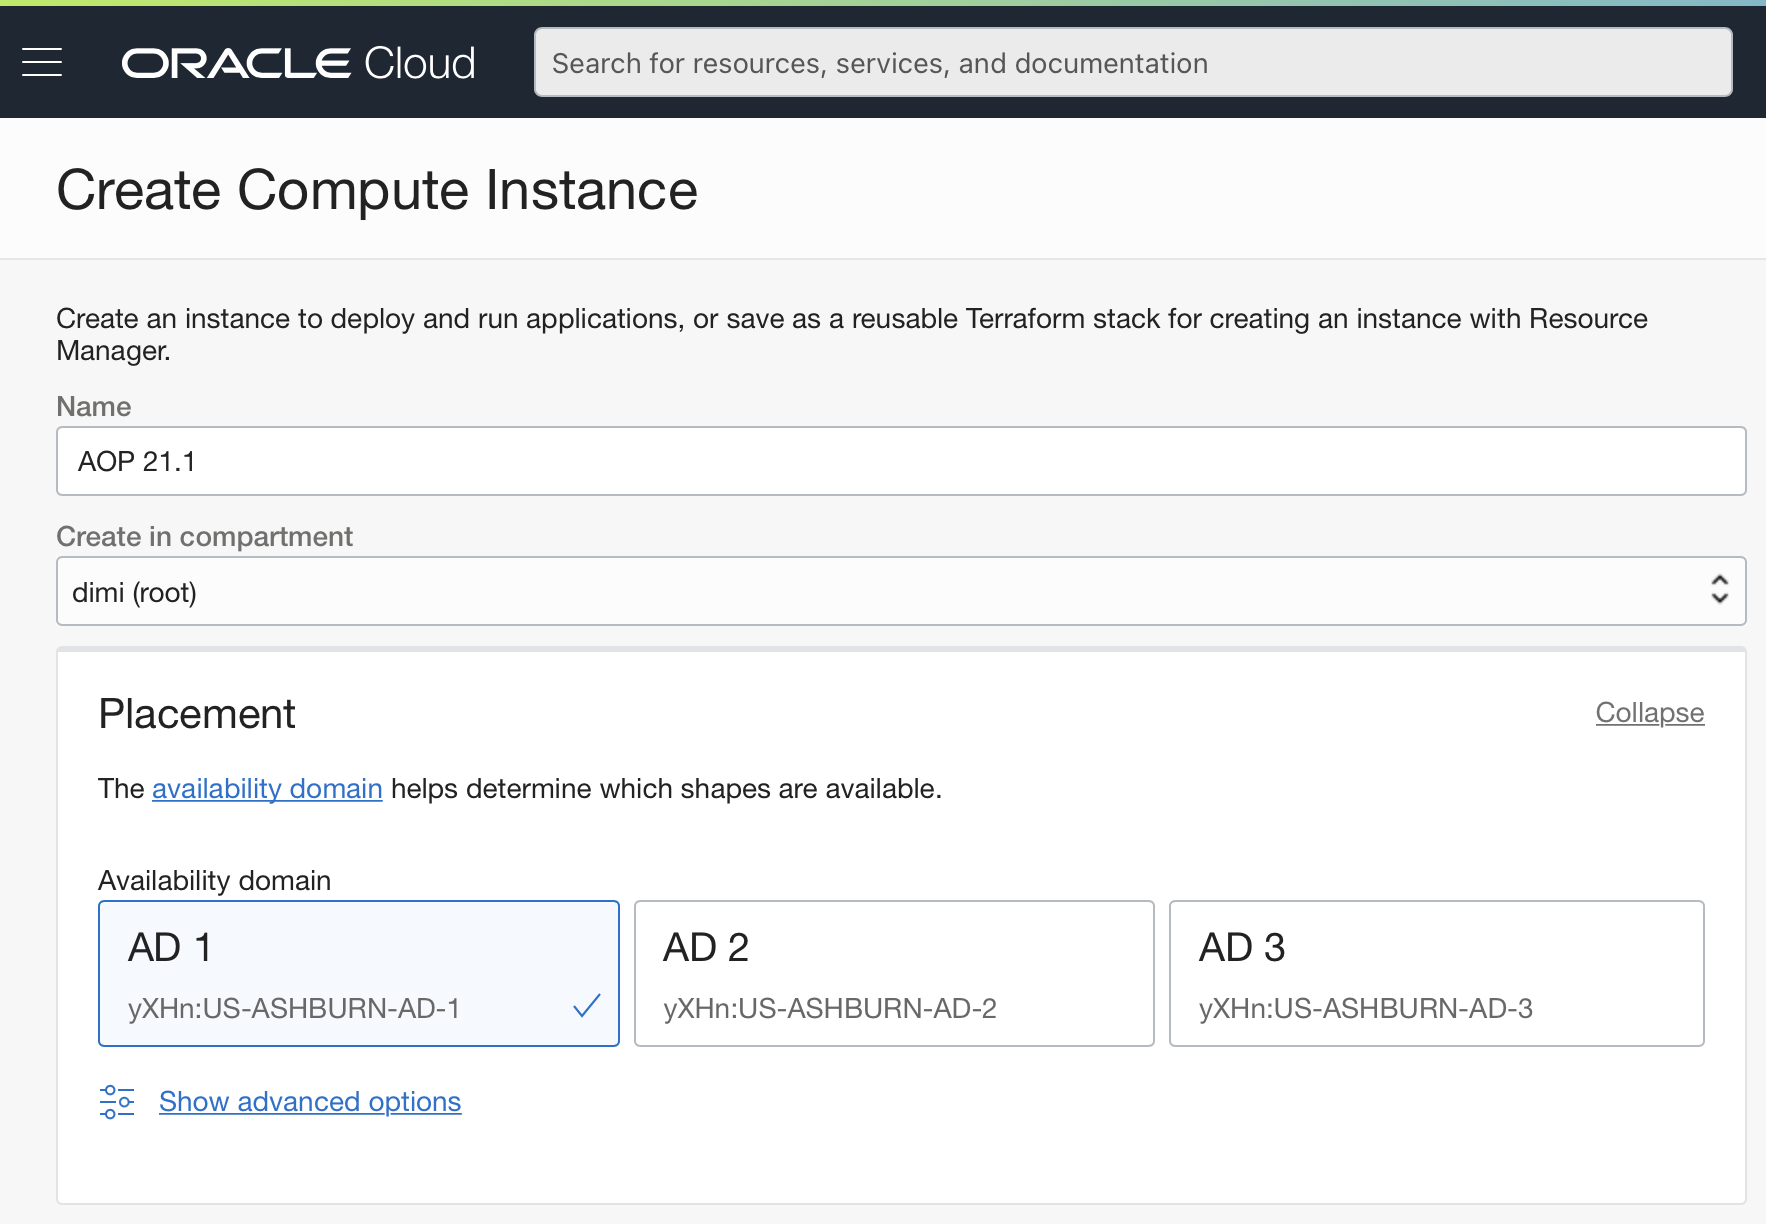Click the "Placement" section heading
This screenshot has height=1224, width=1766.
point(197,714)
